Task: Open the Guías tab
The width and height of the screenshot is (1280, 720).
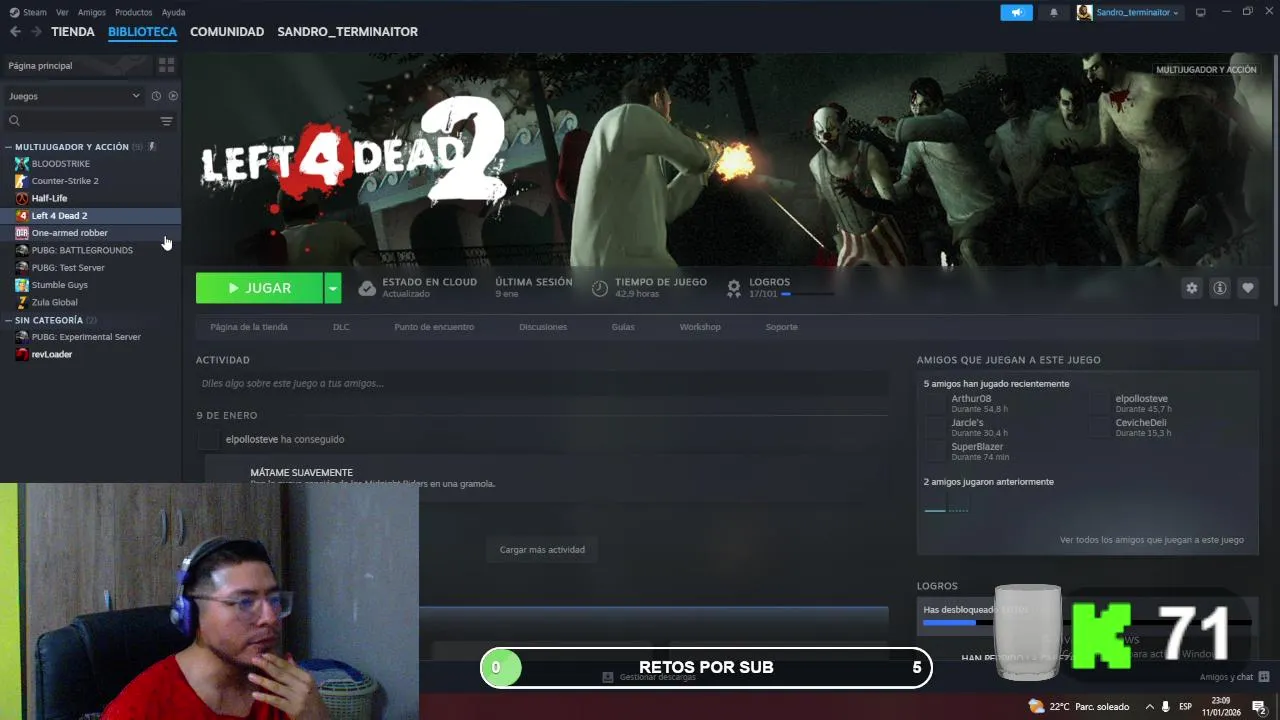Action: coord(623,327)
